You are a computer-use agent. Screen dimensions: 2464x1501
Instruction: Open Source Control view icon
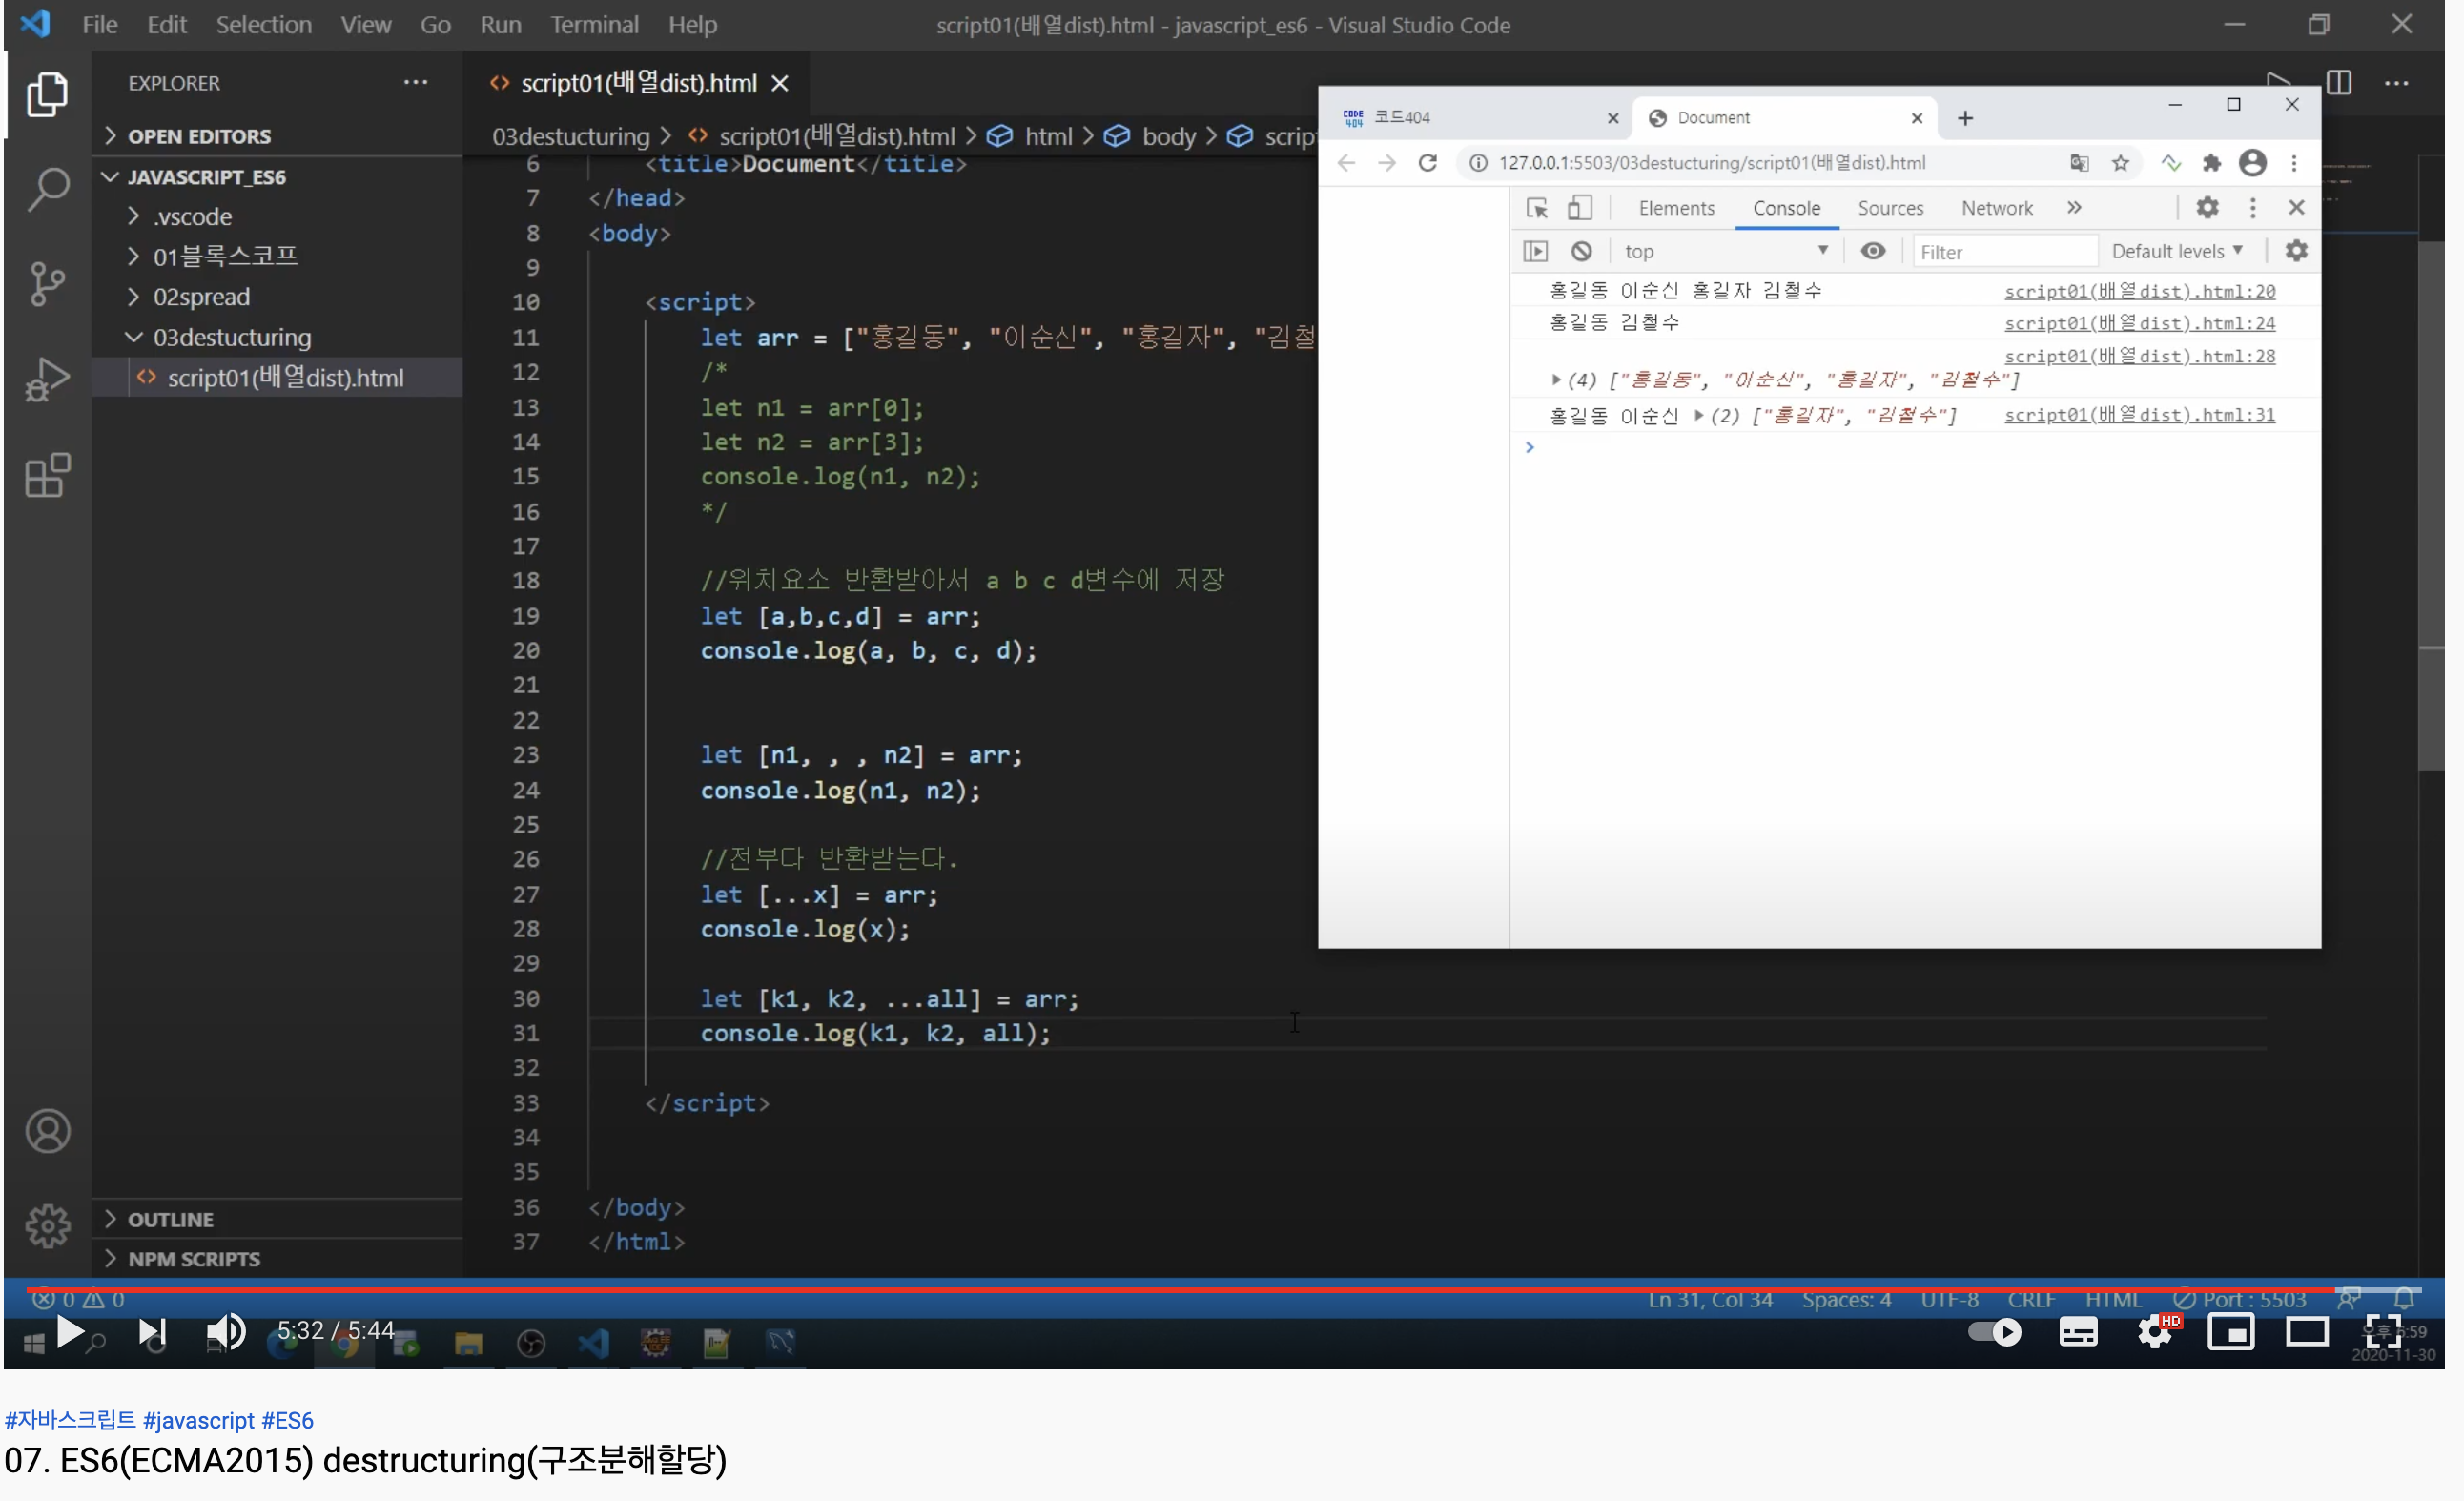[47, 284]
